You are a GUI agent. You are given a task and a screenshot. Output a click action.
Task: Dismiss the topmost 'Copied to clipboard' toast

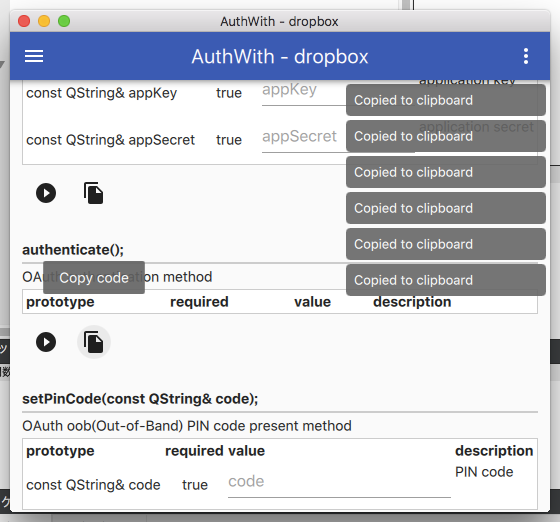[x=446, y=100]
